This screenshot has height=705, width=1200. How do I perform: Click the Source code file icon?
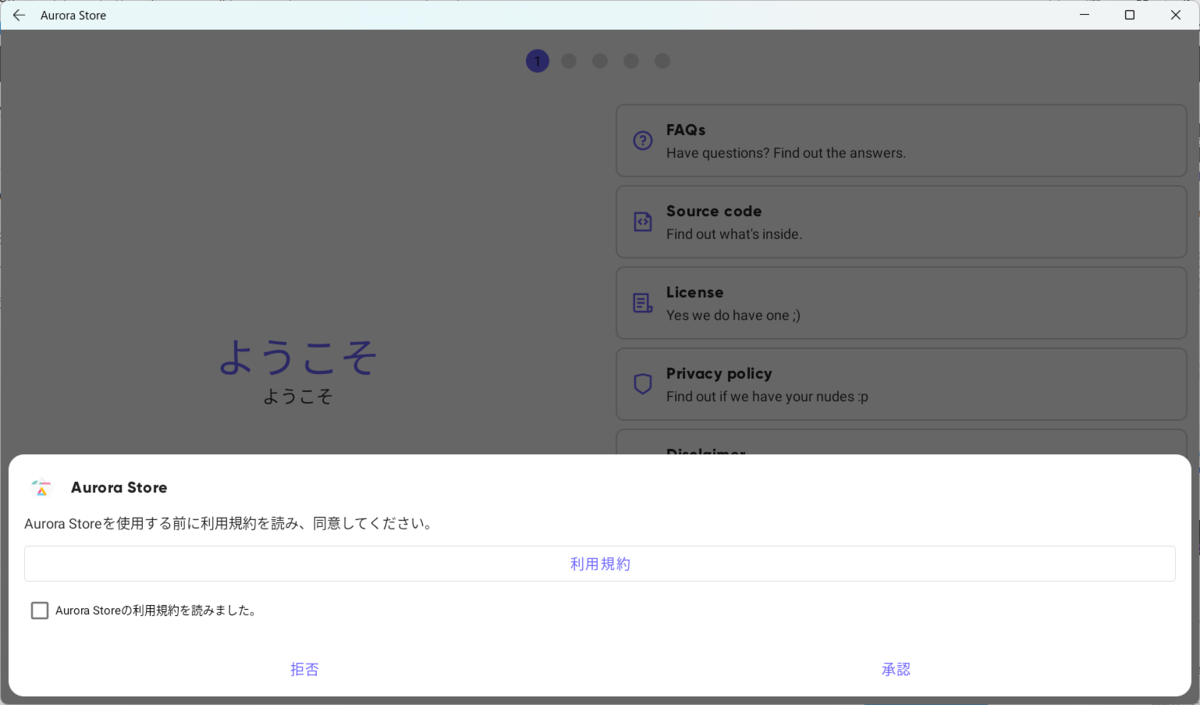pos(643,222)
